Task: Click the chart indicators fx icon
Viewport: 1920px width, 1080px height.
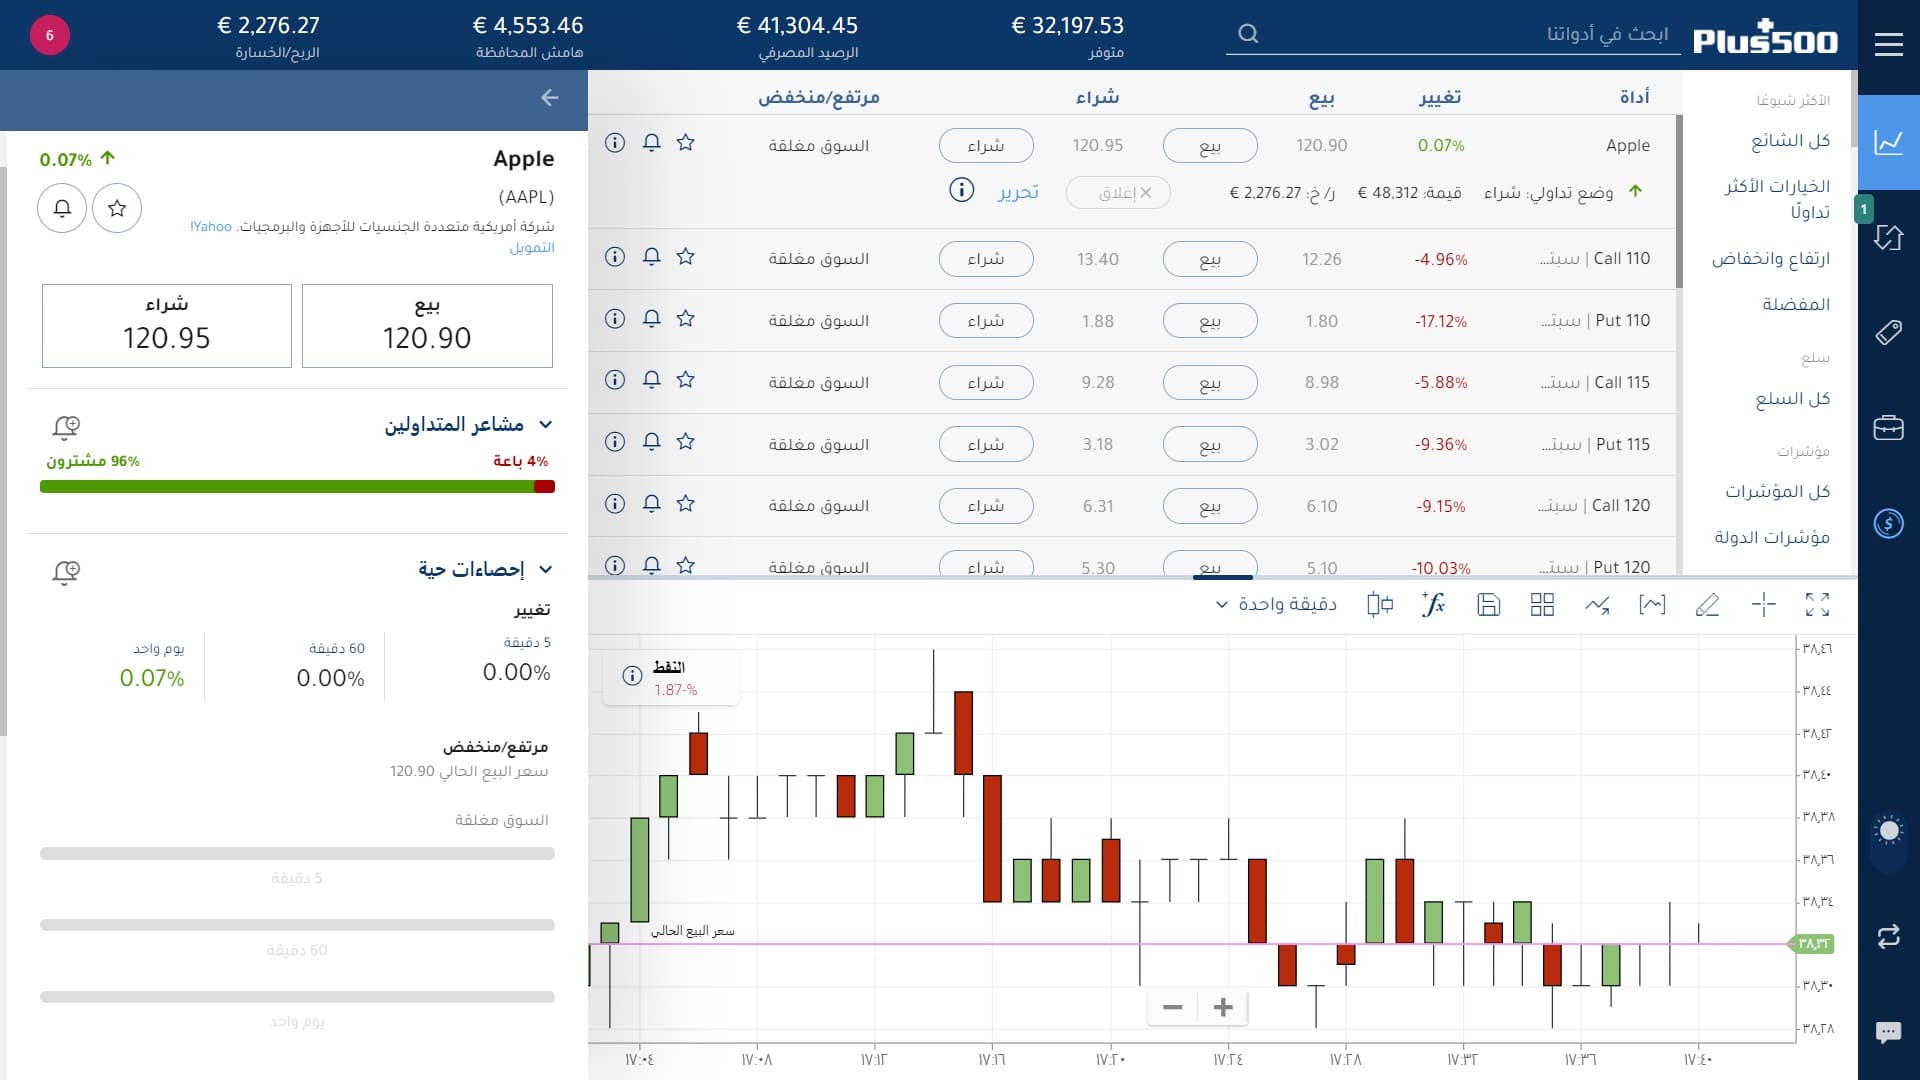Action: click(x=1433, y=604)
